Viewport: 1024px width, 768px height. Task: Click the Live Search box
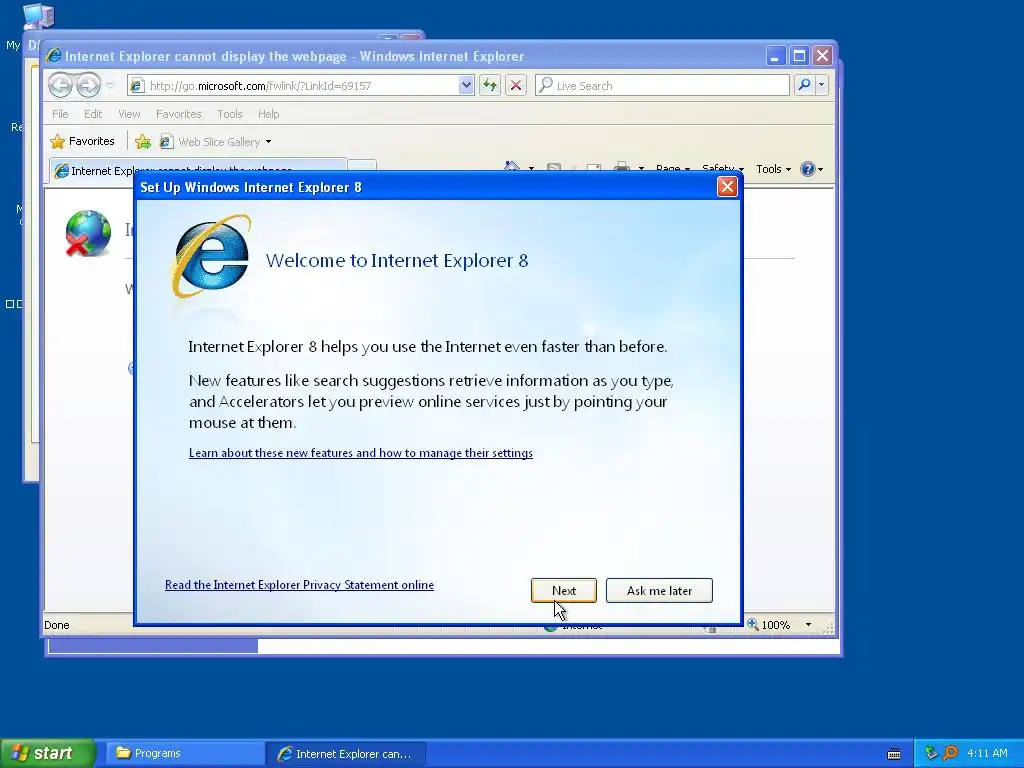tap(662, 86)
